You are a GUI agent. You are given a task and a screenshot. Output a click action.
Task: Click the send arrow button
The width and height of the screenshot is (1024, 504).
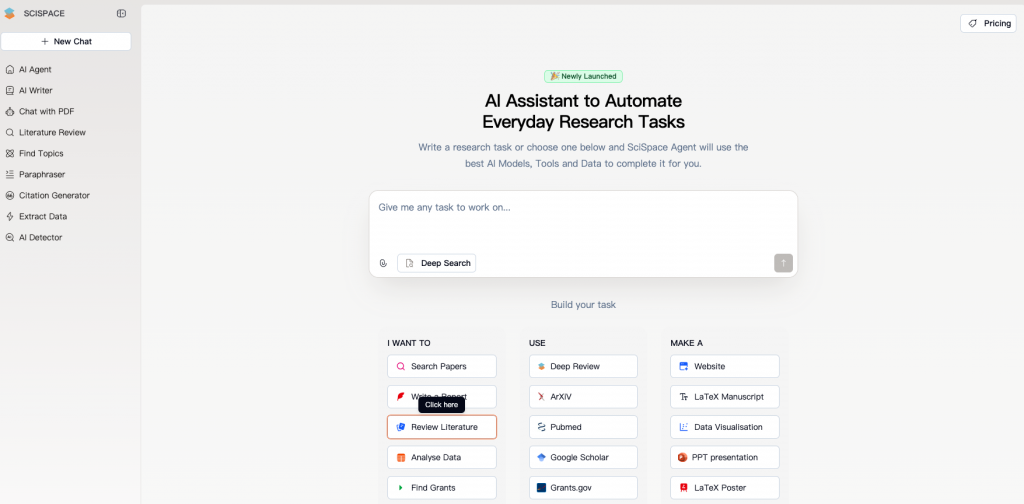pyautogui.click(x=783, y=263)
